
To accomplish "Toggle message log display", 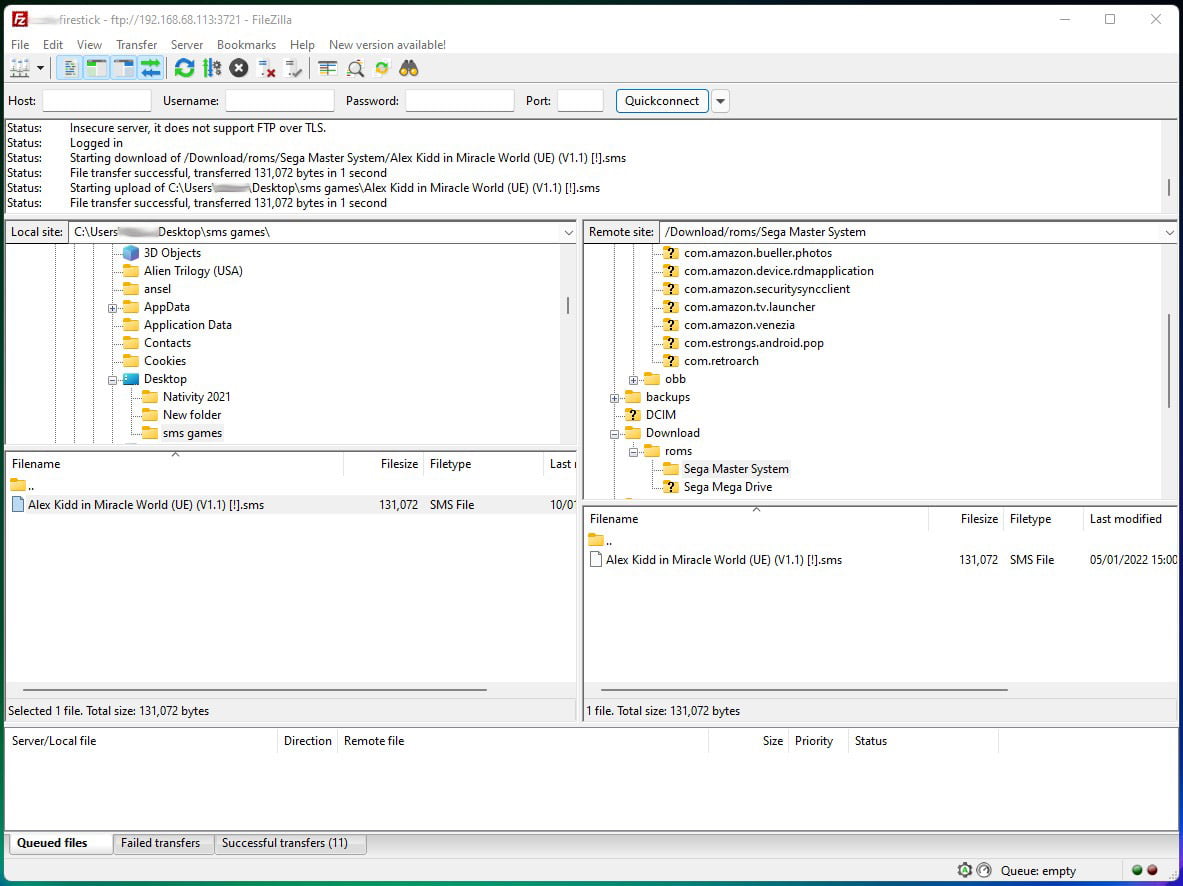I will [69, 69].
